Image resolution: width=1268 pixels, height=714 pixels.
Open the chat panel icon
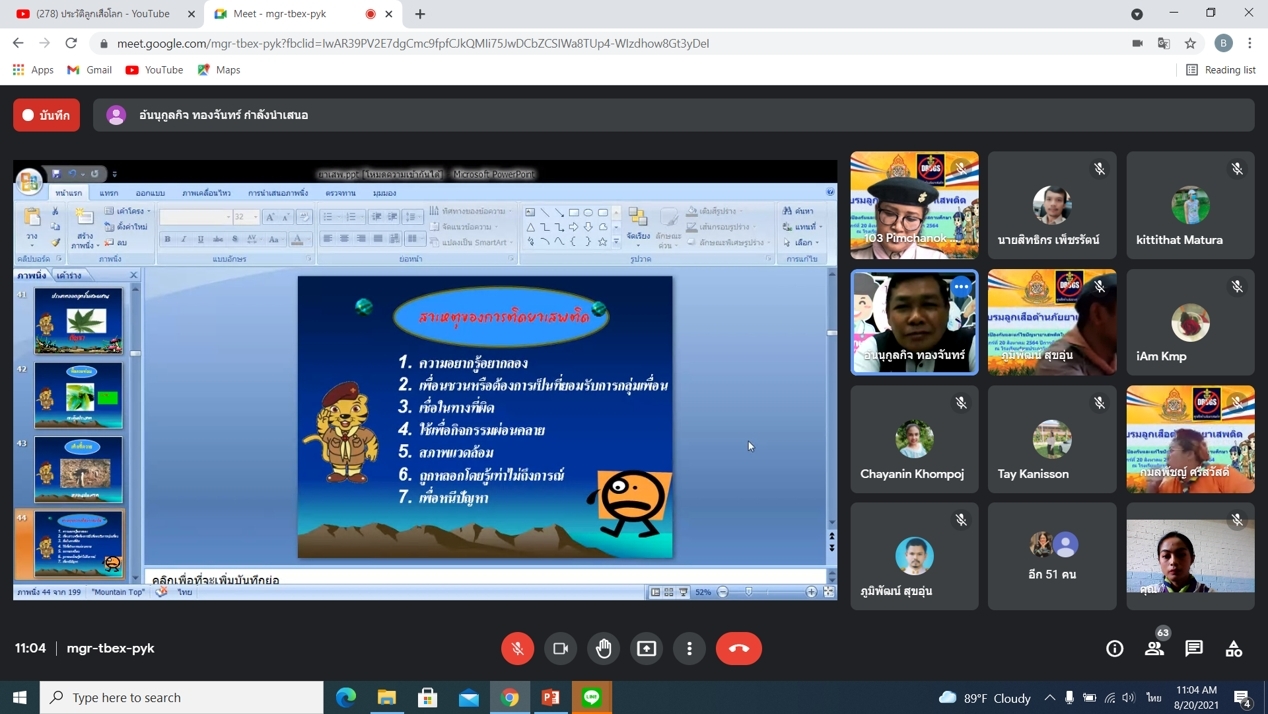1194,648
